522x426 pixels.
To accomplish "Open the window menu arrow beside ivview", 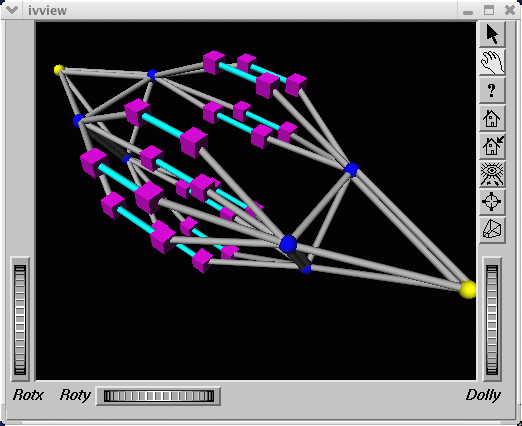I will (x=12, y=10).
